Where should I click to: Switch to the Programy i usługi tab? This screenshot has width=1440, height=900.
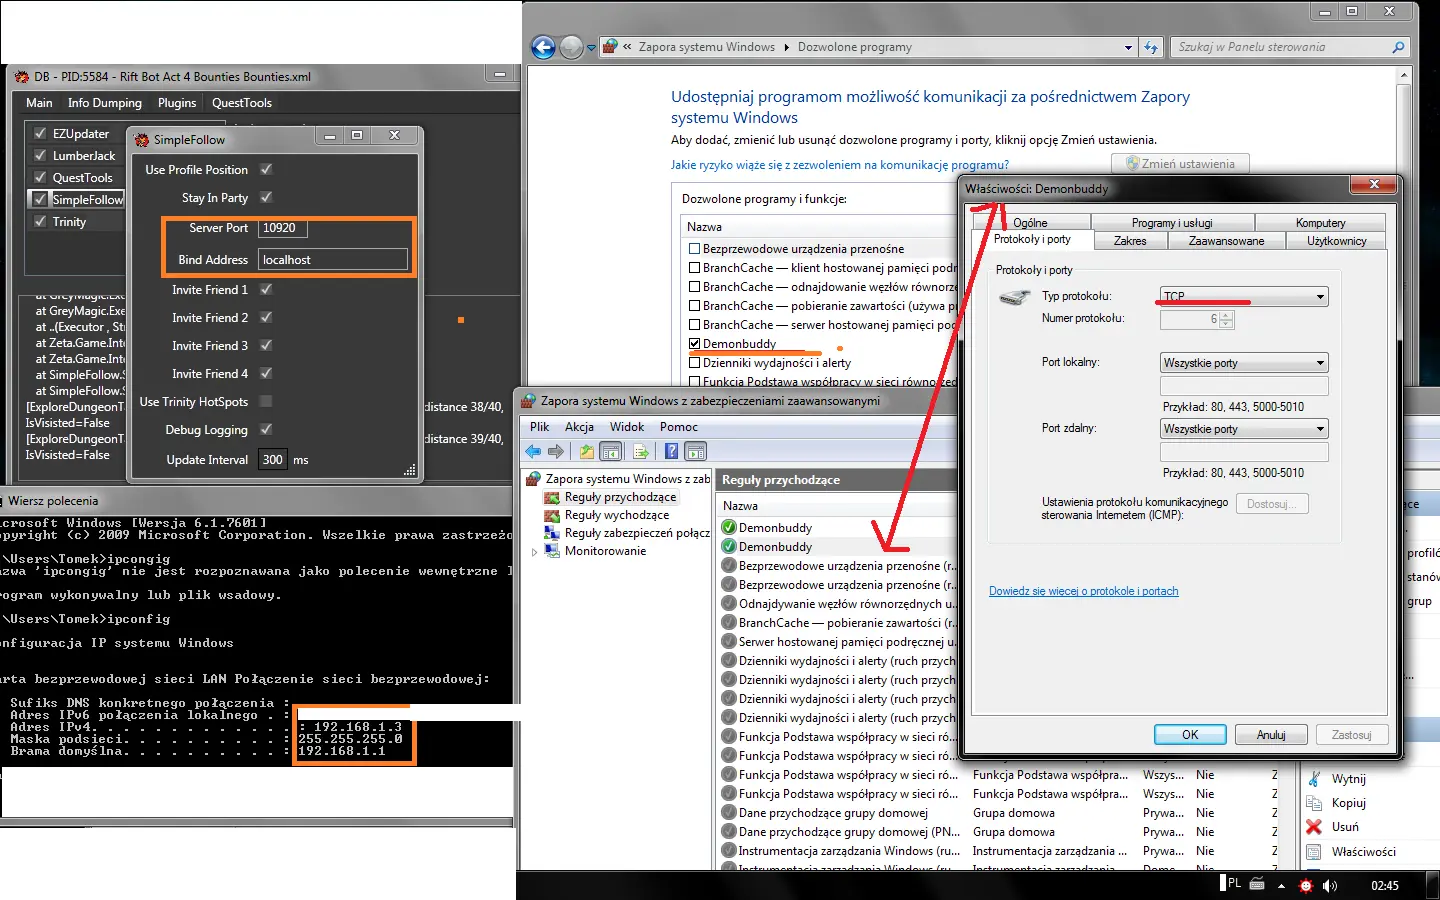point(1172,223)
